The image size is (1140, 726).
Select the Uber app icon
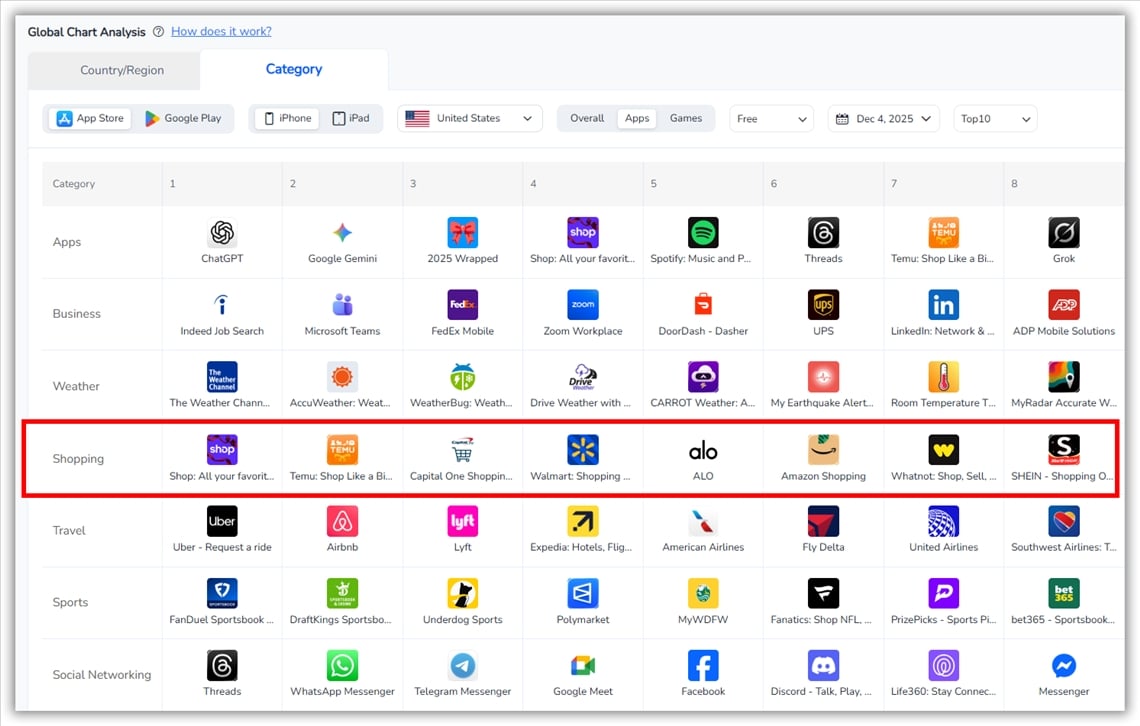(222, 521)
